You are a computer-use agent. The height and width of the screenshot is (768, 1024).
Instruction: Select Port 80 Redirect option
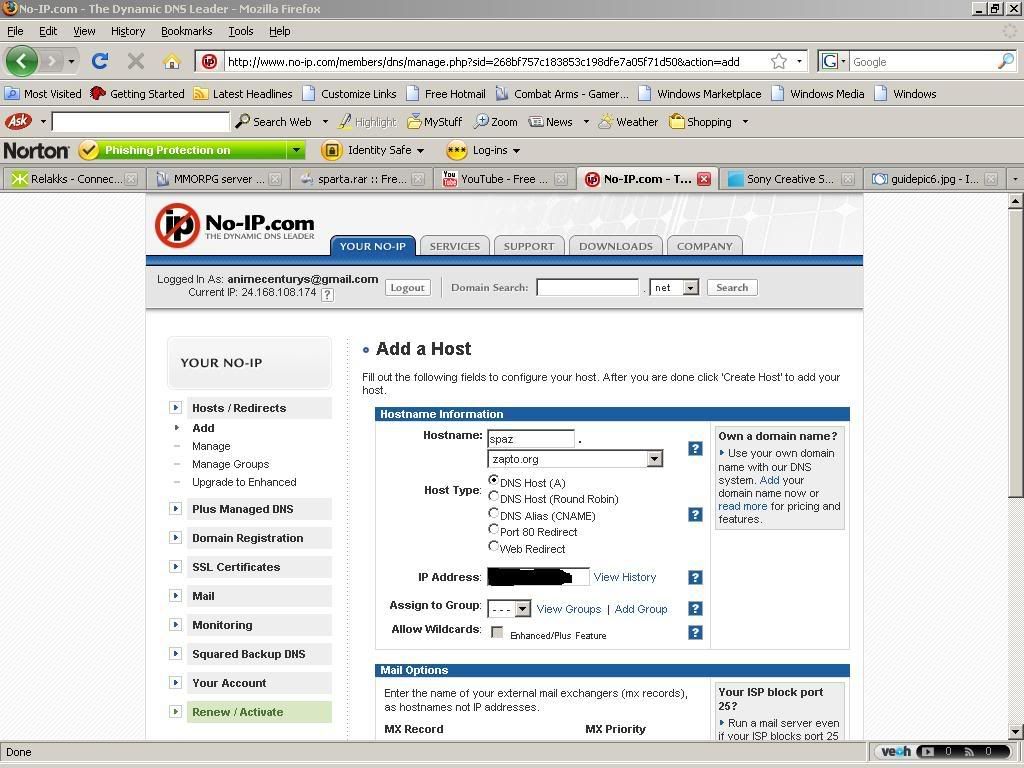(x=493, y=529)
